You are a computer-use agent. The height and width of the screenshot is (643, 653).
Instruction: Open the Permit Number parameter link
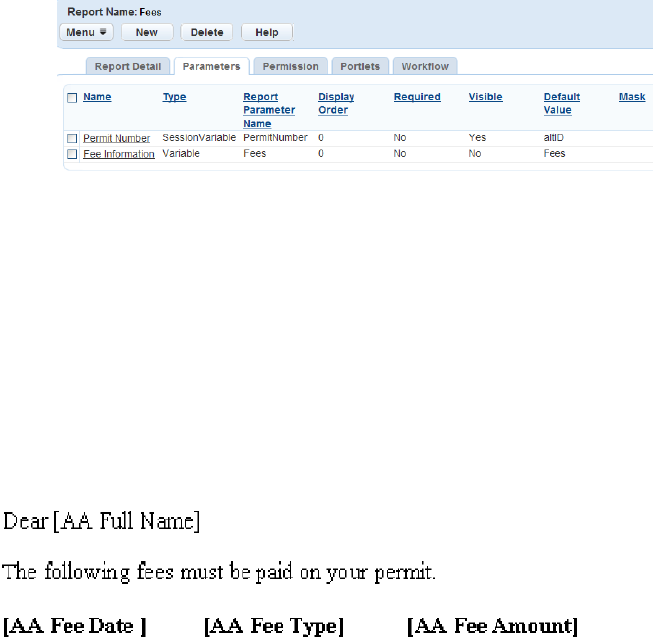pyautogui.click(x=117, y=138)
